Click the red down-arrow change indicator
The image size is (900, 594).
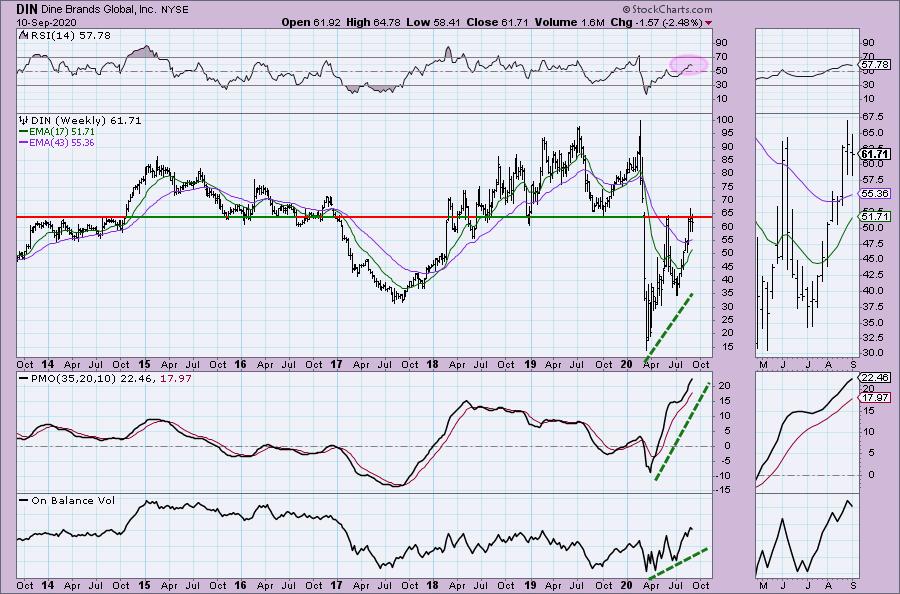click(709, 23)
